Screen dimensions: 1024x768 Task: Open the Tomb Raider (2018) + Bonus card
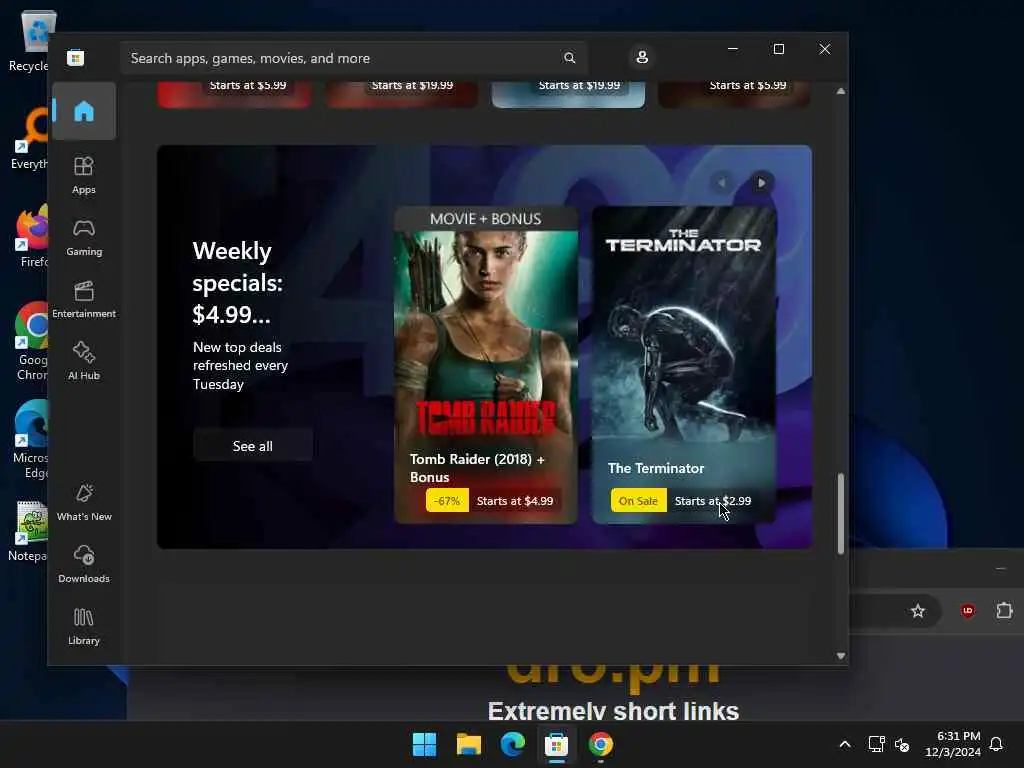tap(486, 364)
